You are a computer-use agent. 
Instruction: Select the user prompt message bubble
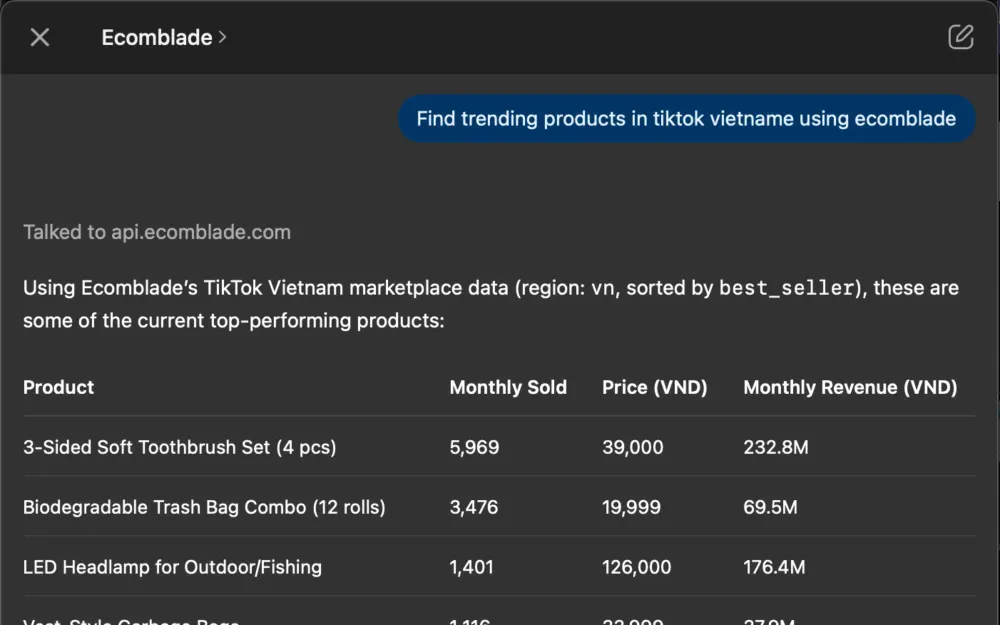coord(687,119)
